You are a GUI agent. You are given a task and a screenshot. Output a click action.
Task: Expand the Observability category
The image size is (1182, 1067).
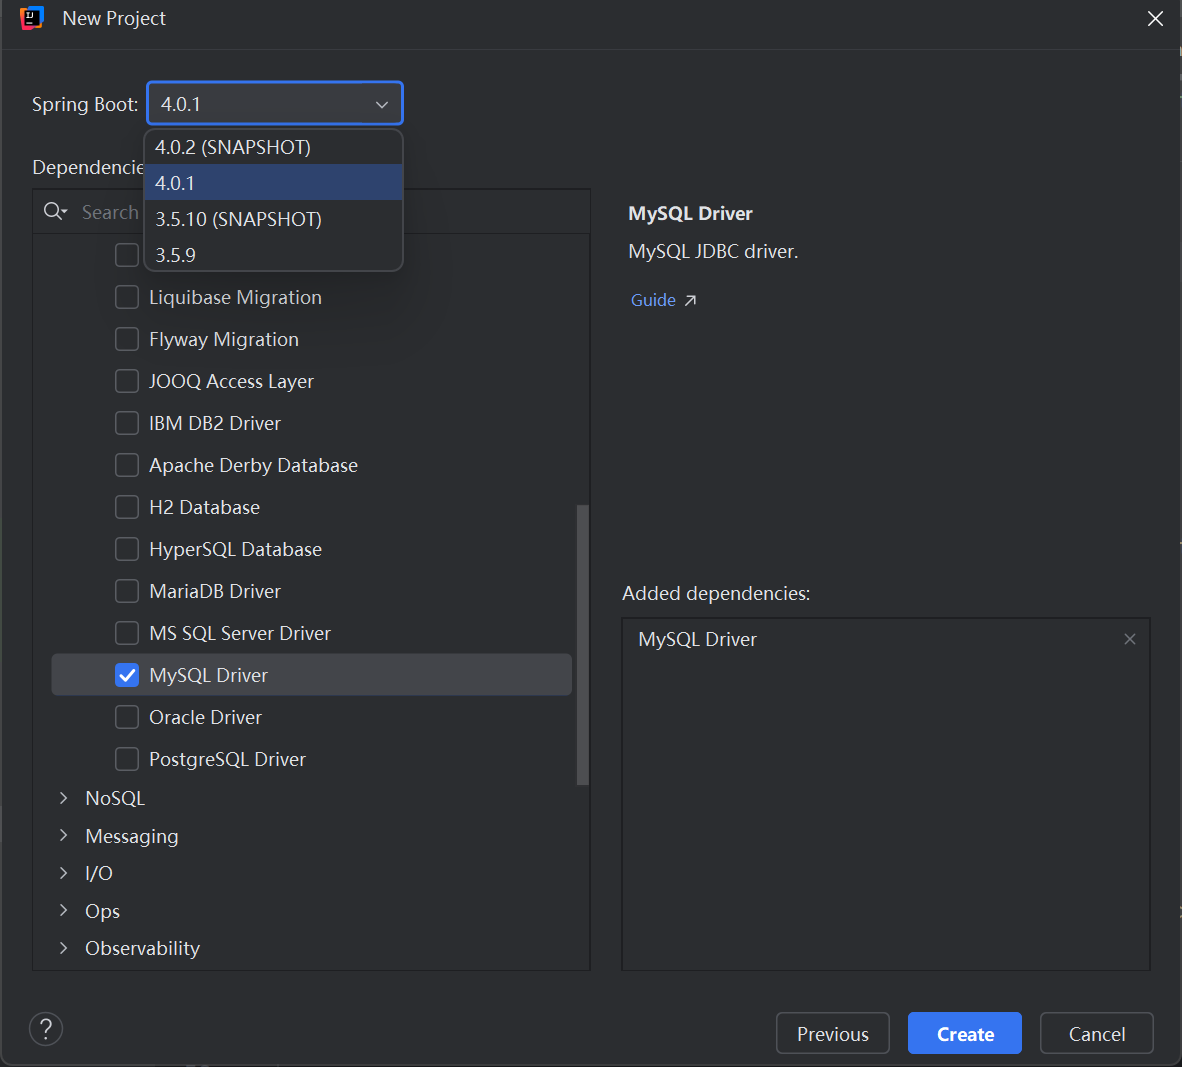tap(63, 948)
